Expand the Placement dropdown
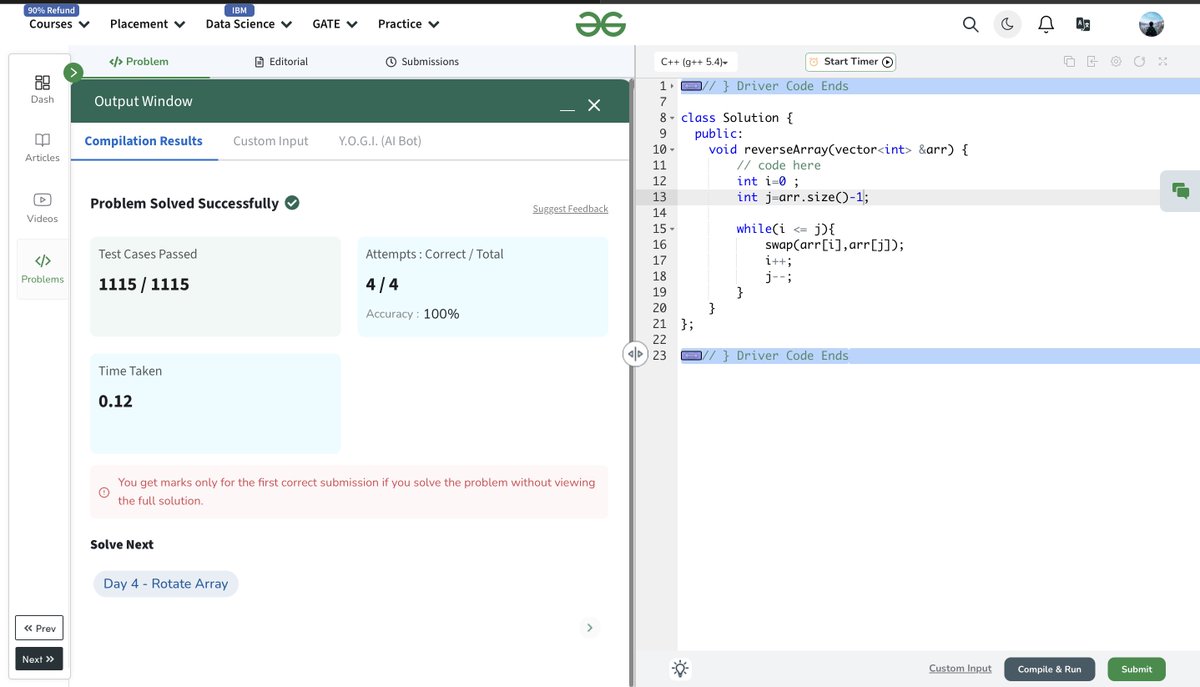 point(147,24)
